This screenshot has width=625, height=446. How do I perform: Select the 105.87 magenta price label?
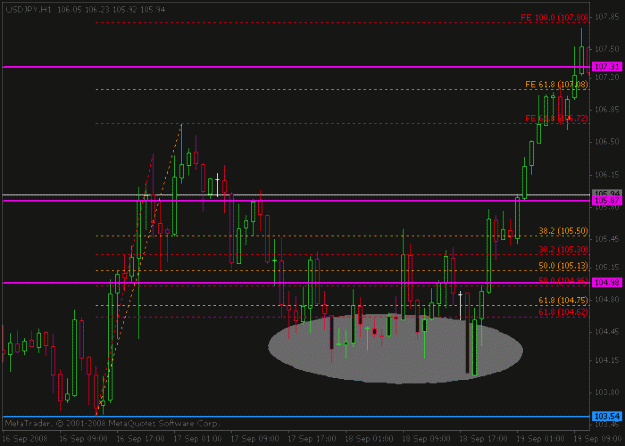tap(607, 200)
